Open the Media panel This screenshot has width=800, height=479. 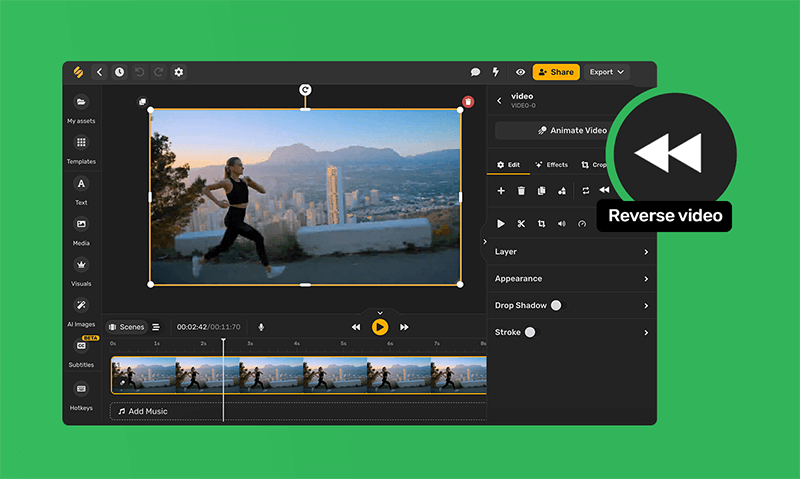(x=81, y=231)
